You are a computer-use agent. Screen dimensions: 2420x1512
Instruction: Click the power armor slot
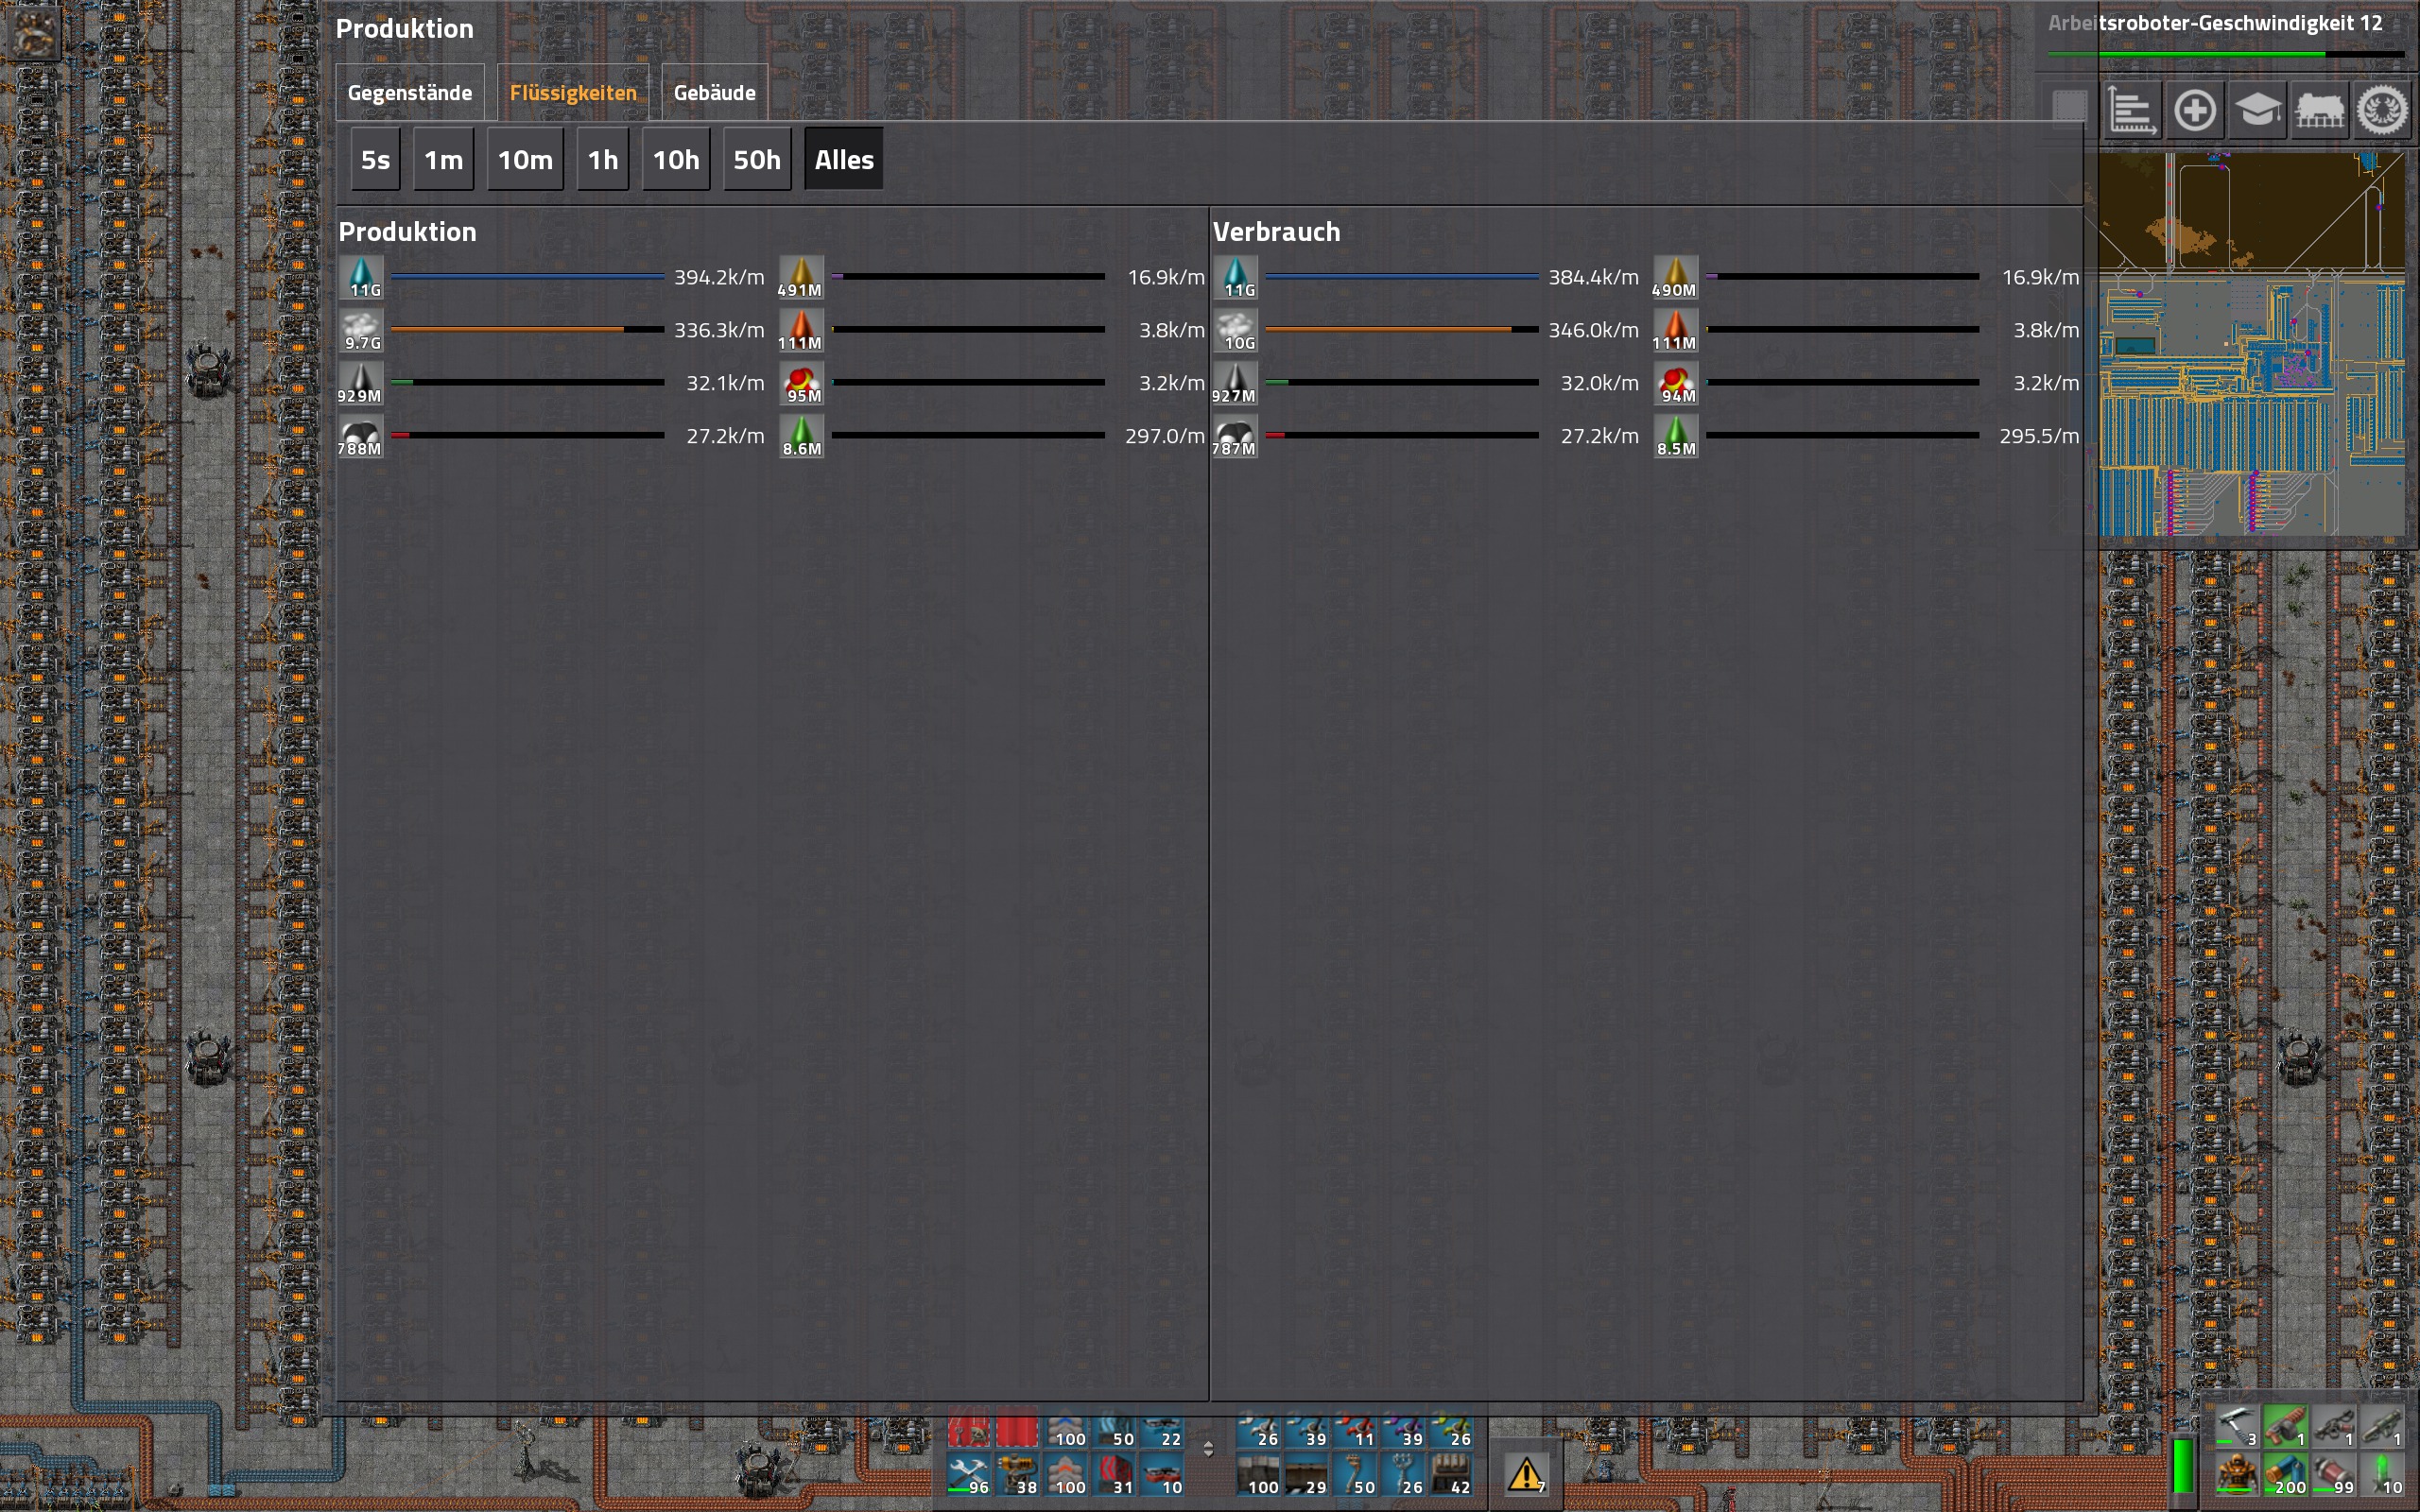(x=2237, y=1473)
